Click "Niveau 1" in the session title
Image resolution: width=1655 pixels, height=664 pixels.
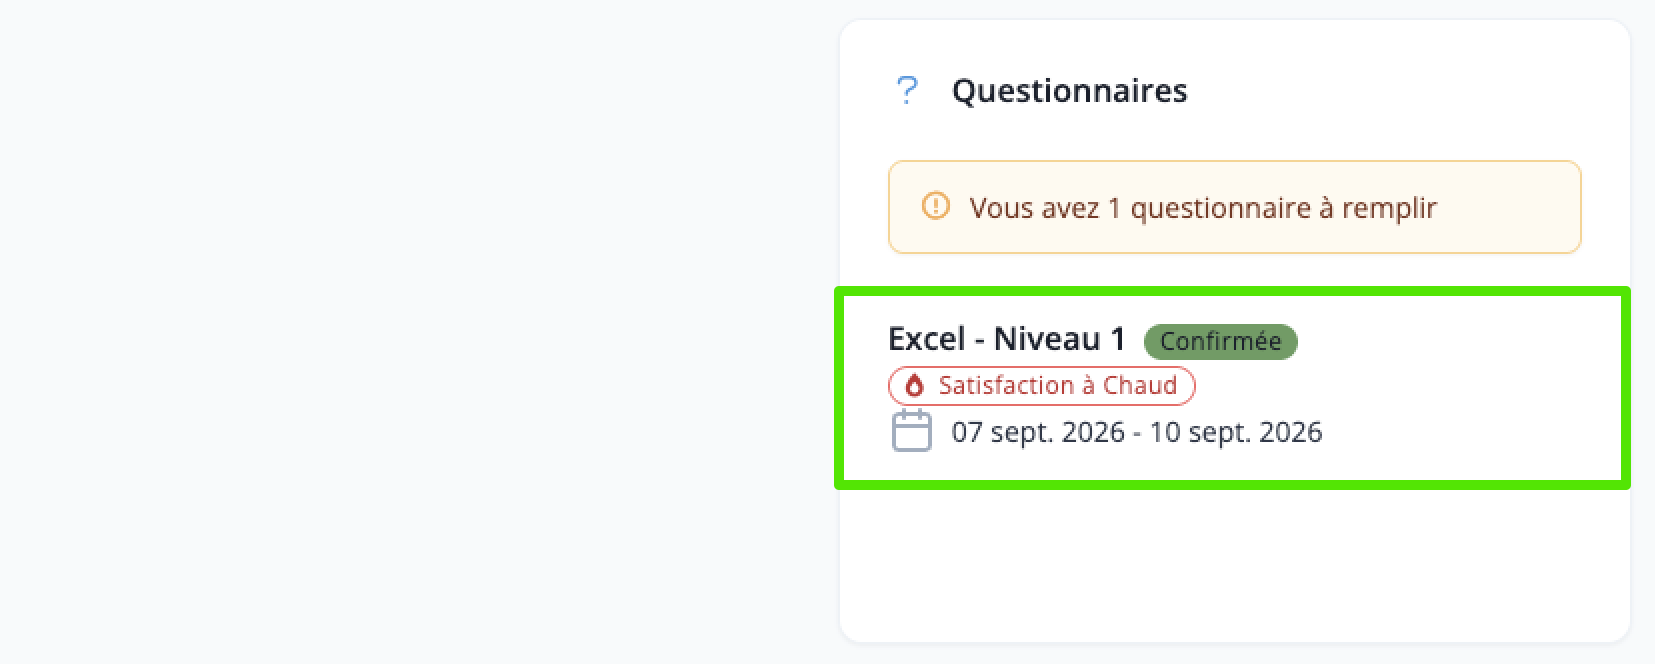(1059, 339)
